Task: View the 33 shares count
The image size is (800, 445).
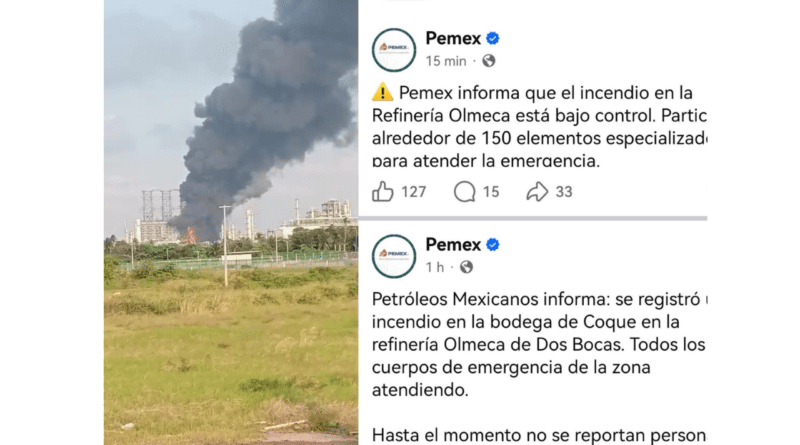Action: click(x=564, y=192)
